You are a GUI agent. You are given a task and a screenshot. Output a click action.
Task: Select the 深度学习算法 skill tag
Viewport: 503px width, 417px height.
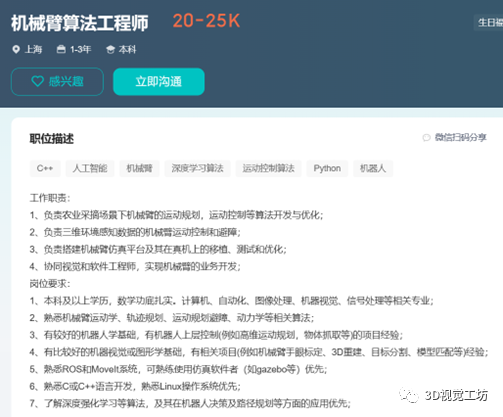tap(197, 168)
